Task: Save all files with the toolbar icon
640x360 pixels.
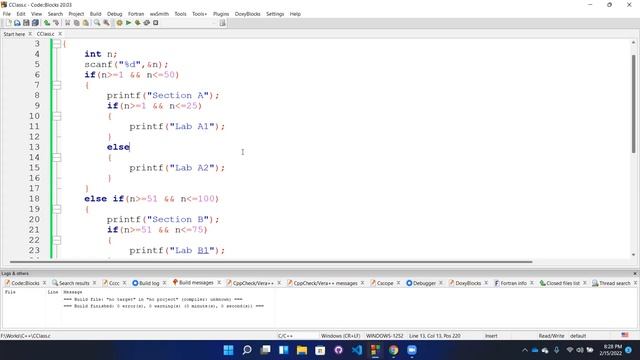Action: pyautogui.click(x=35, y=23)
